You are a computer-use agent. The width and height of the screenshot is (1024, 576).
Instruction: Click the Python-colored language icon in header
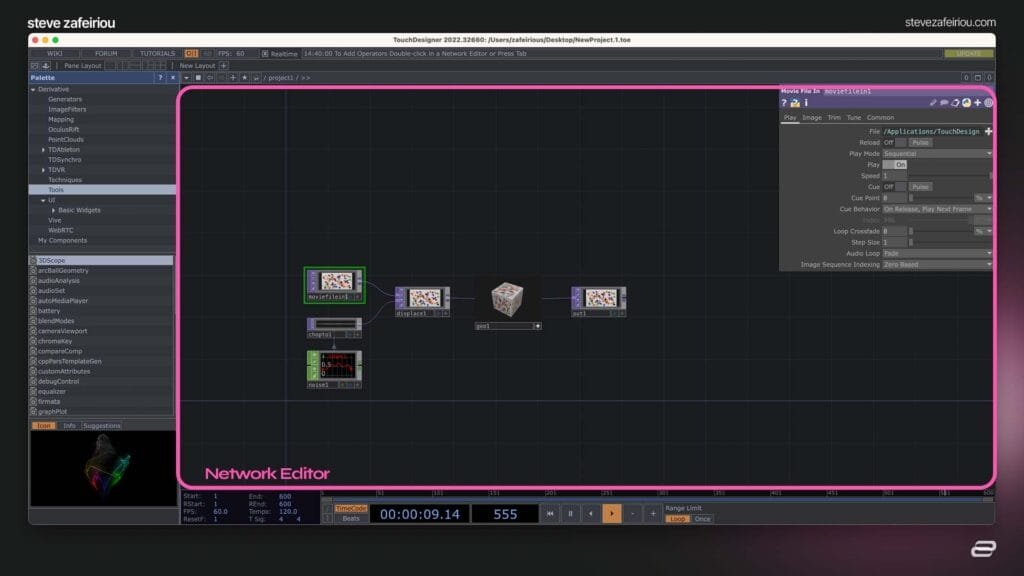click(966, 103)
